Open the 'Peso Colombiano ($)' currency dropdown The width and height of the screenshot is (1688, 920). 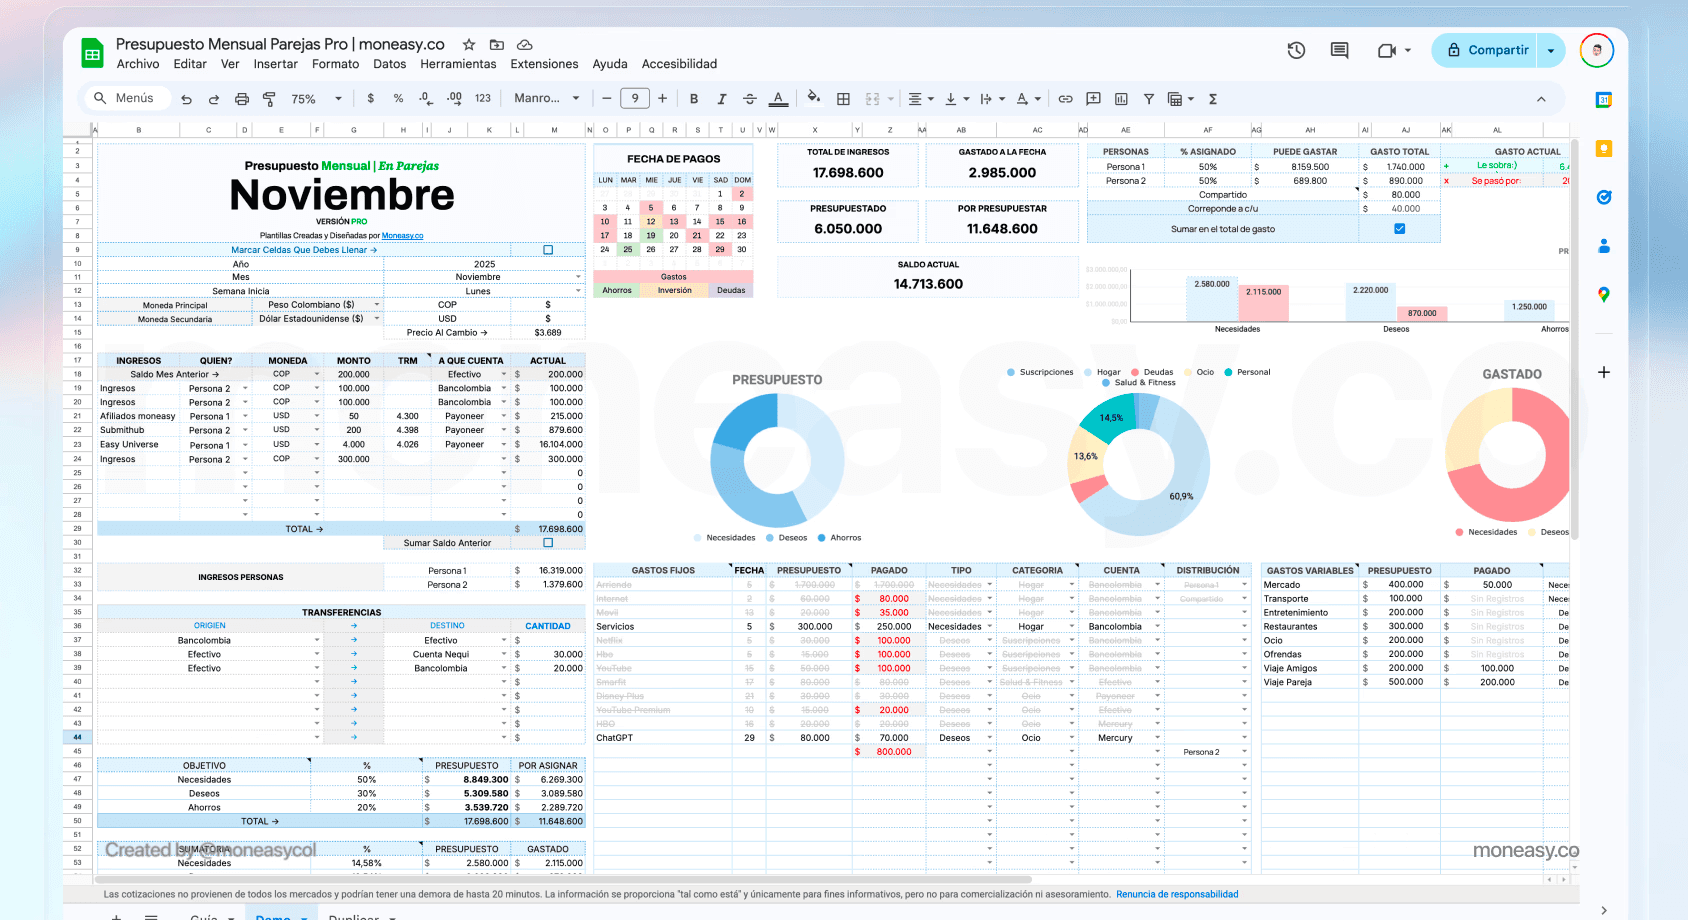point(377,305)
